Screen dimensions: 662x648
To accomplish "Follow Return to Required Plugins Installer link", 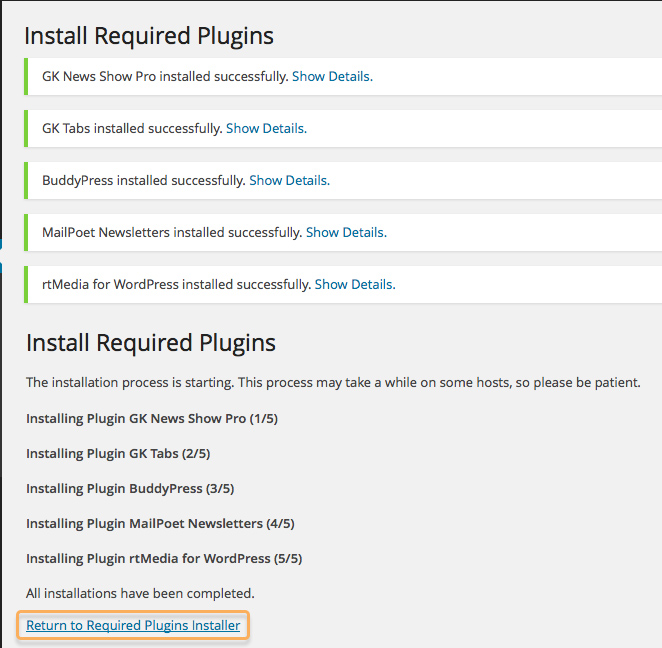I will pyautogui.click(x=133, y=625).
